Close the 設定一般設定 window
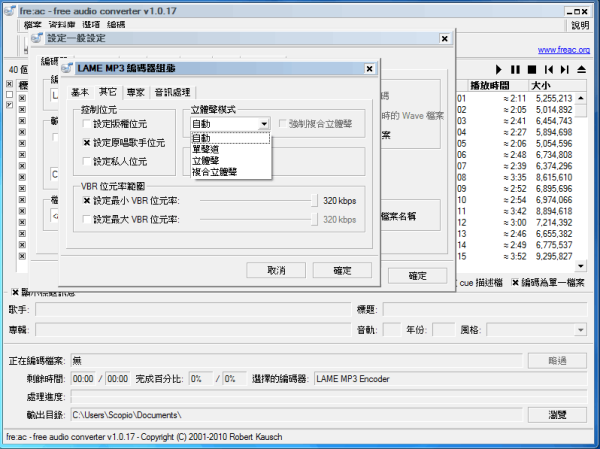This screenshot has height=449, width=600. (445, 39)
